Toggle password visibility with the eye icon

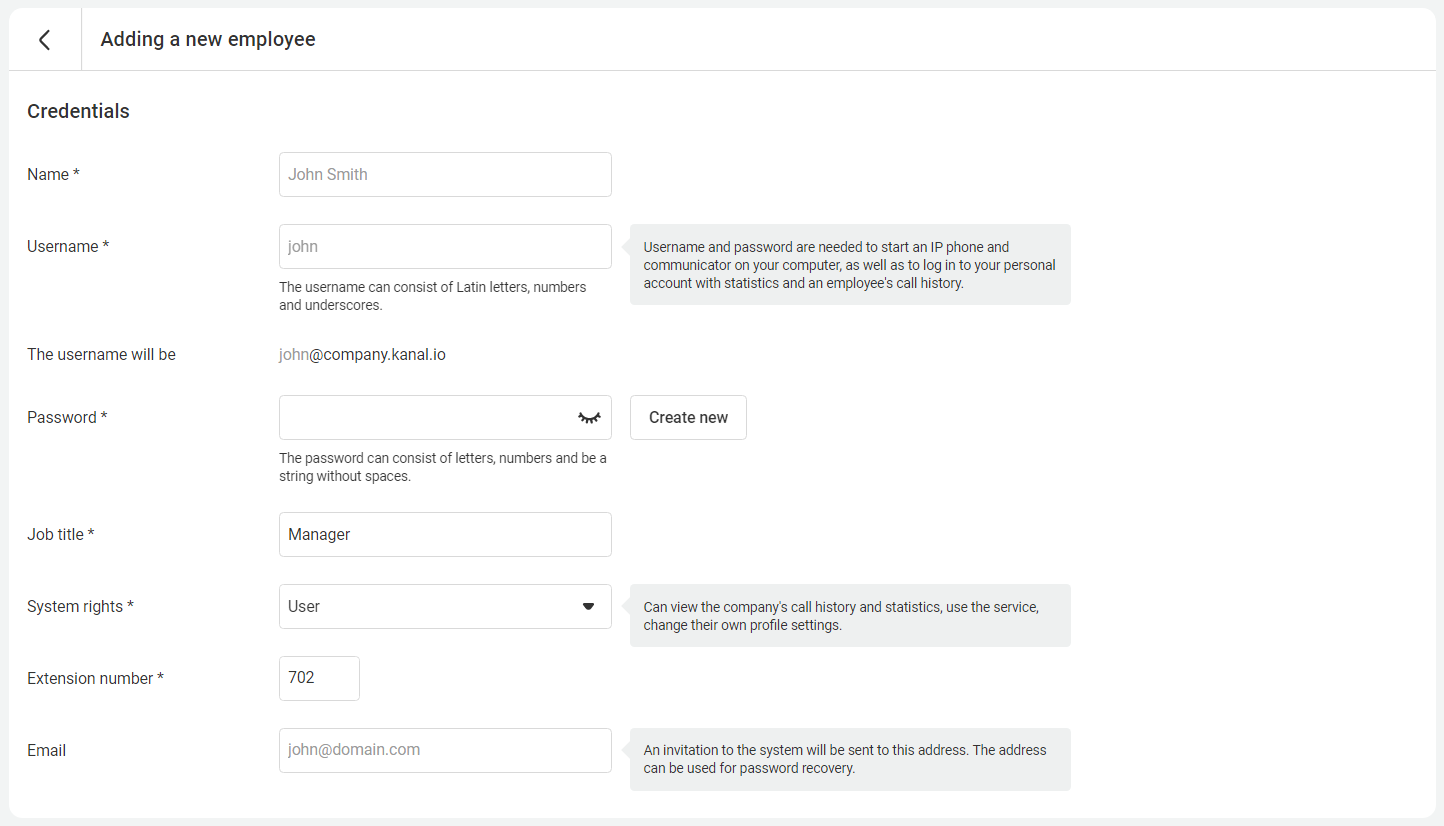589,418
